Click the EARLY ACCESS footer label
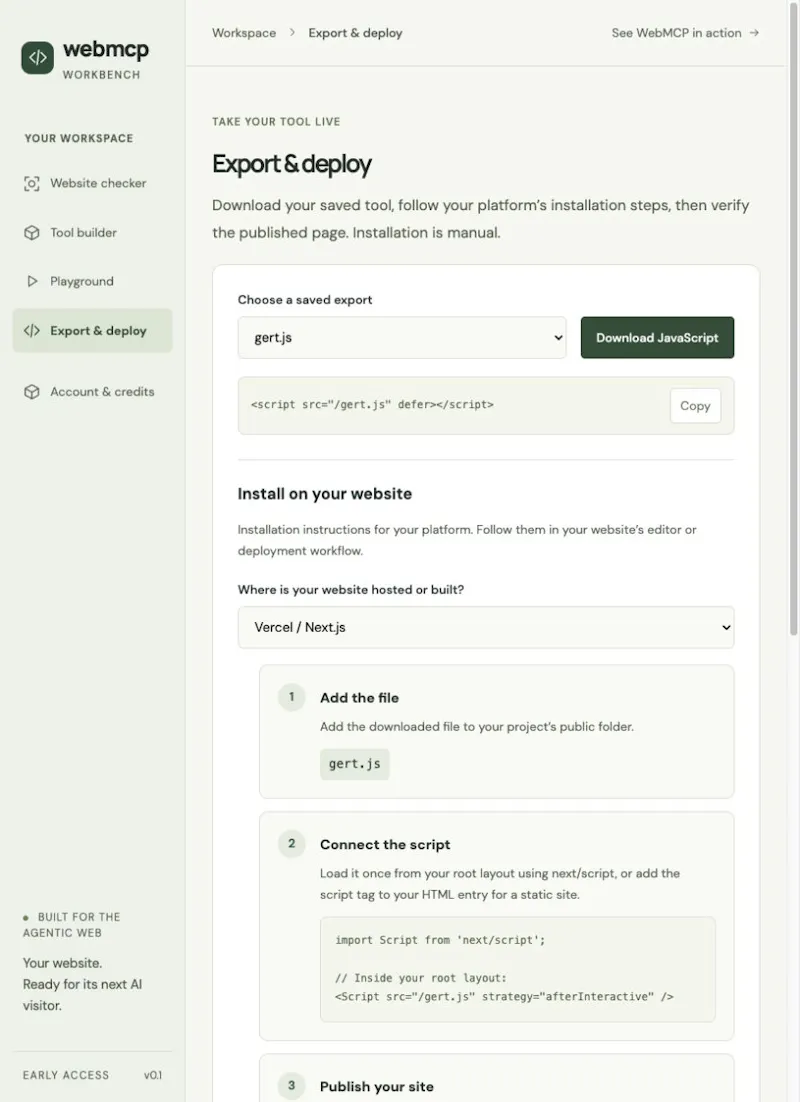This screenshot has height=1102, width=800. (x=65, y=1075)
